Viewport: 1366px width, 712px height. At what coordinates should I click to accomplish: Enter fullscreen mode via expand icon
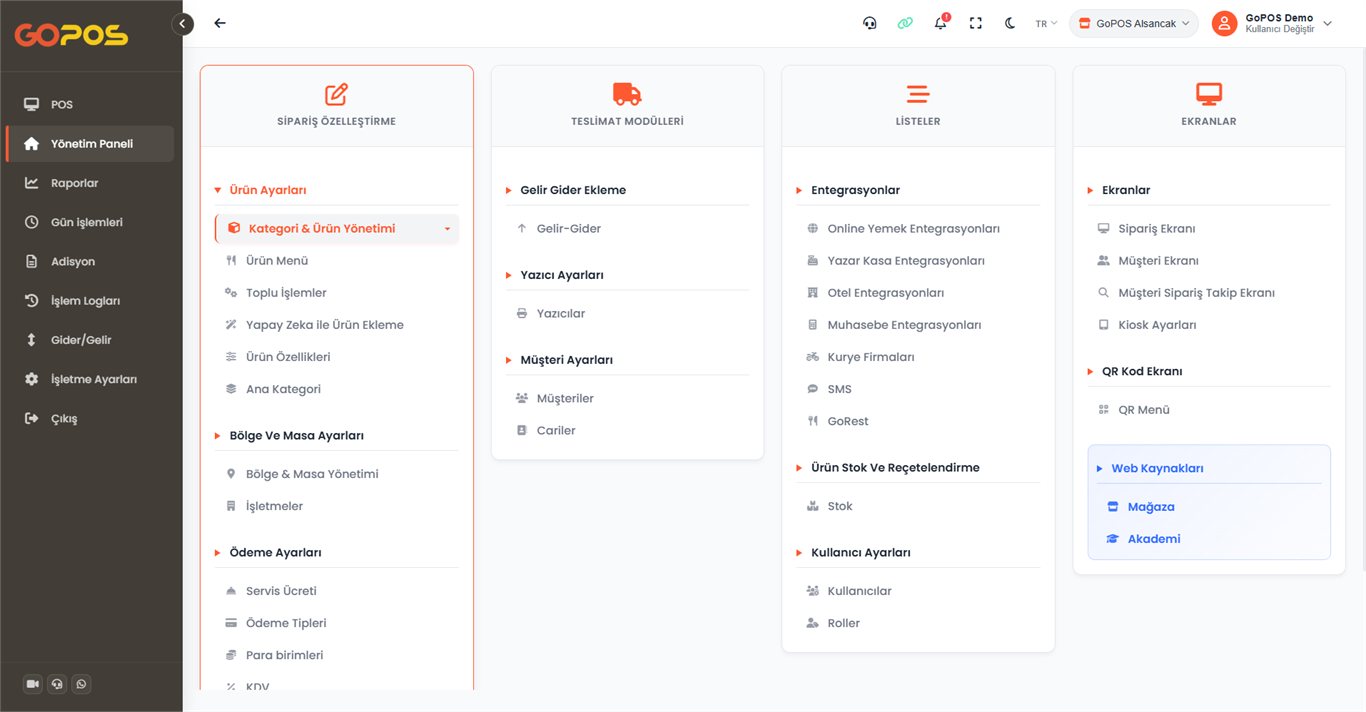click(976, 23)
